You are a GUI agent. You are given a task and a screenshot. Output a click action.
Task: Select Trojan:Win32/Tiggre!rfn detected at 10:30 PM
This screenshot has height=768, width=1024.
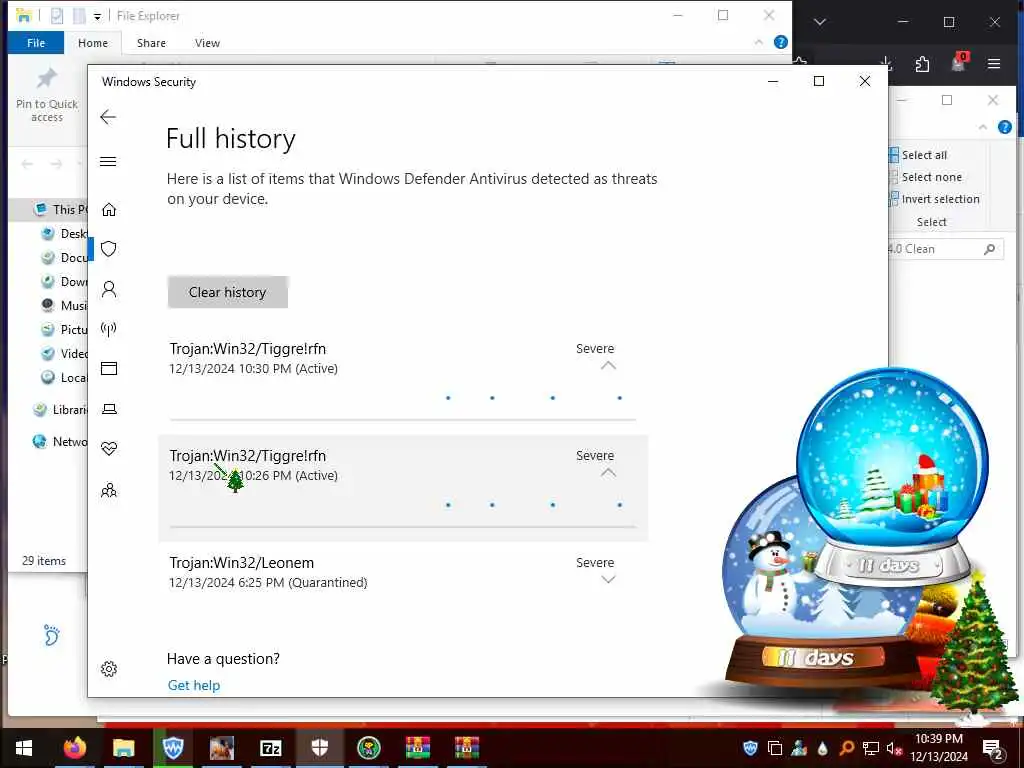pos(248,349)
